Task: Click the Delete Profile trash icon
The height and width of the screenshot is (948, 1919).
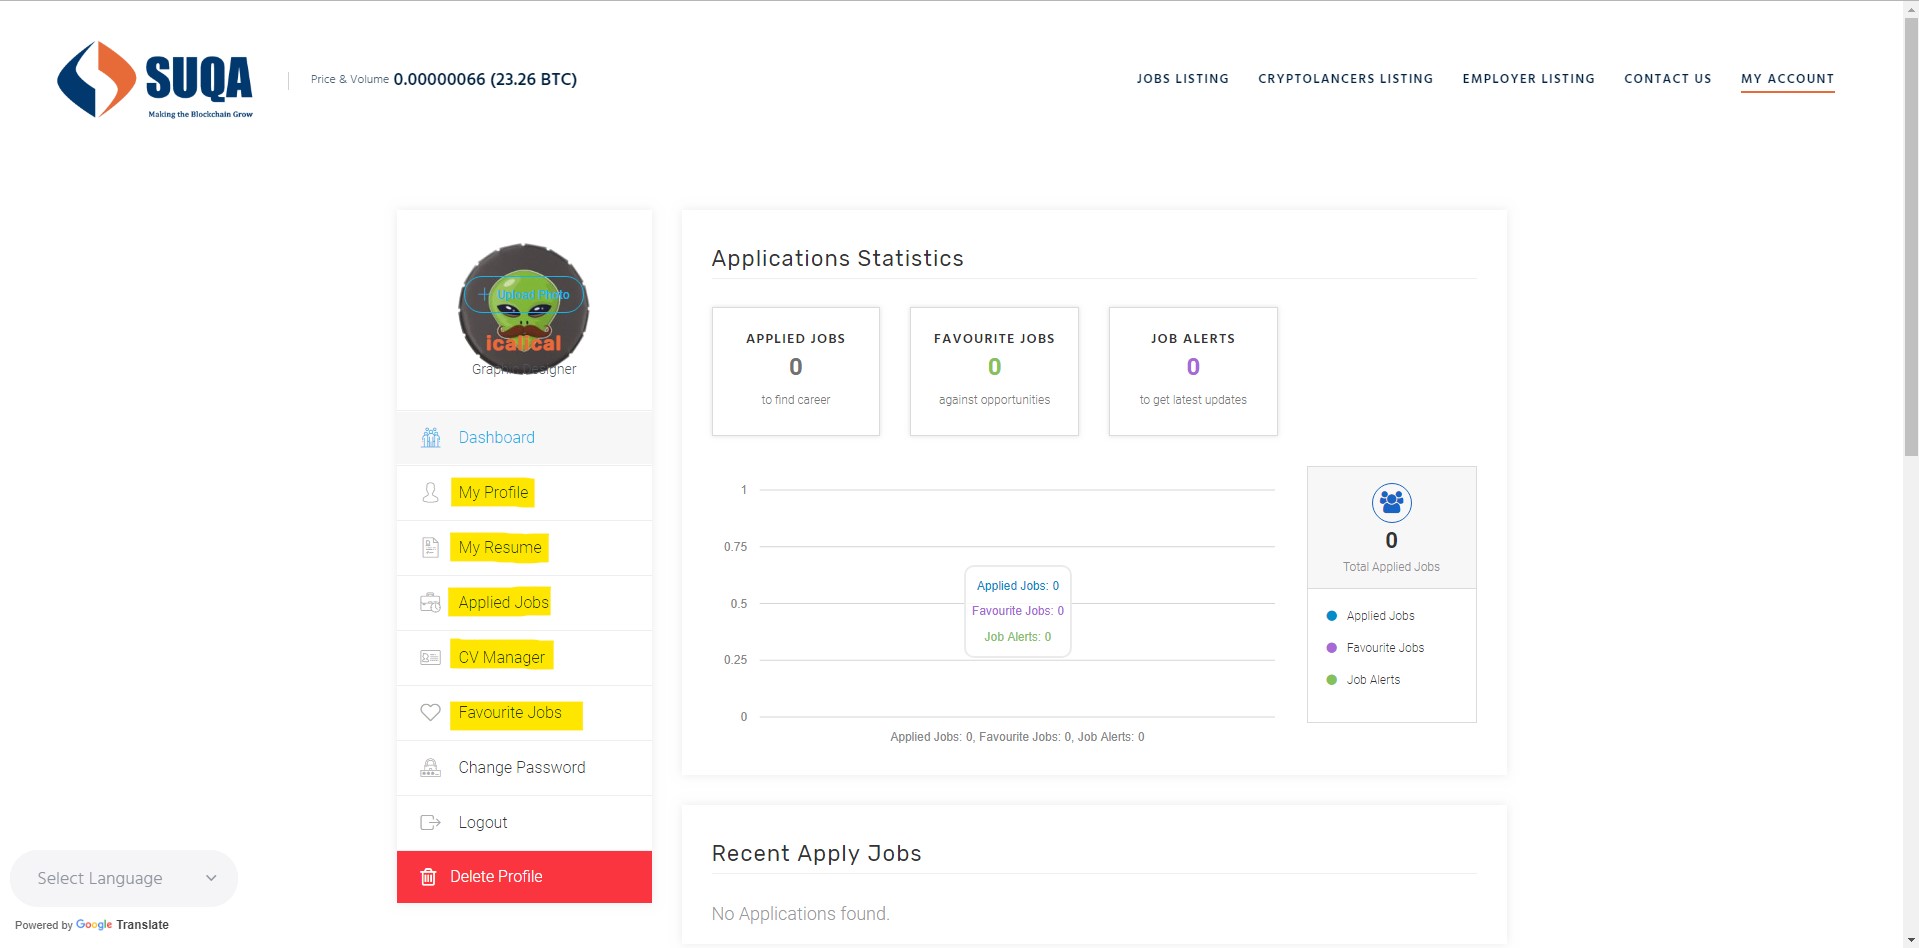Action: (x=428, y=877)
